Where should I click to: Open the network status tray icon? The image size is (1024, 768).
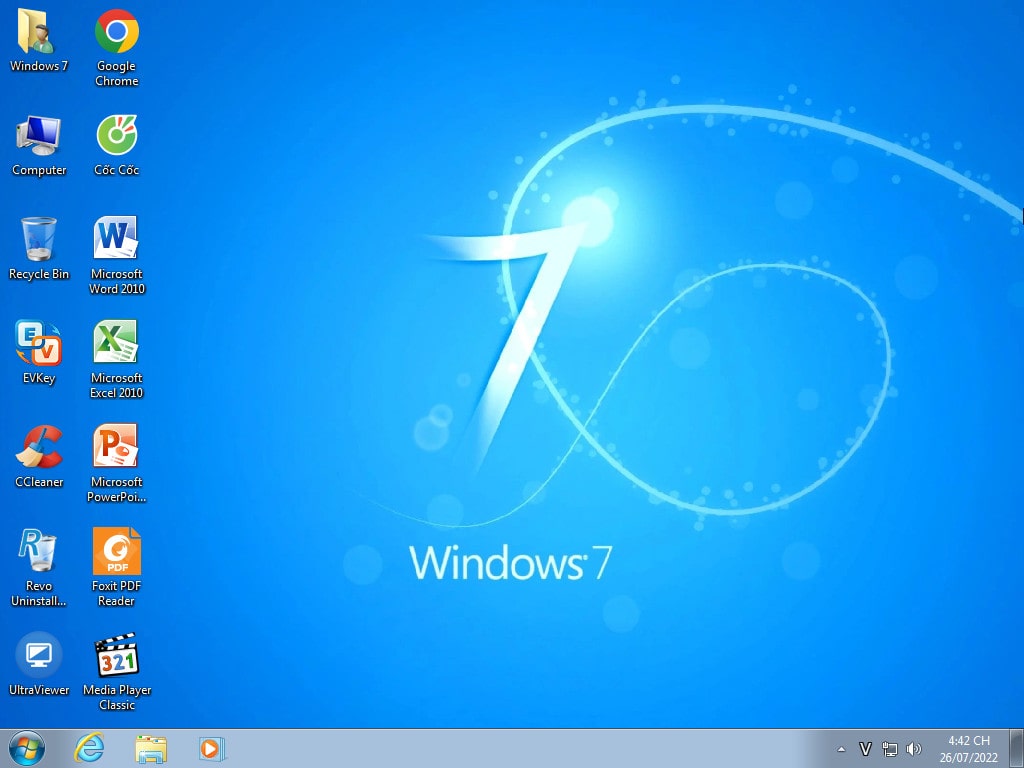pos(889,749)
